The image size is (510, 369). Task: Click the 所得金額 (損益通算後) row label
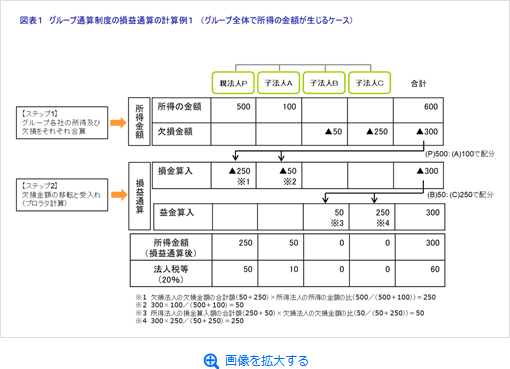coord(171,248)
